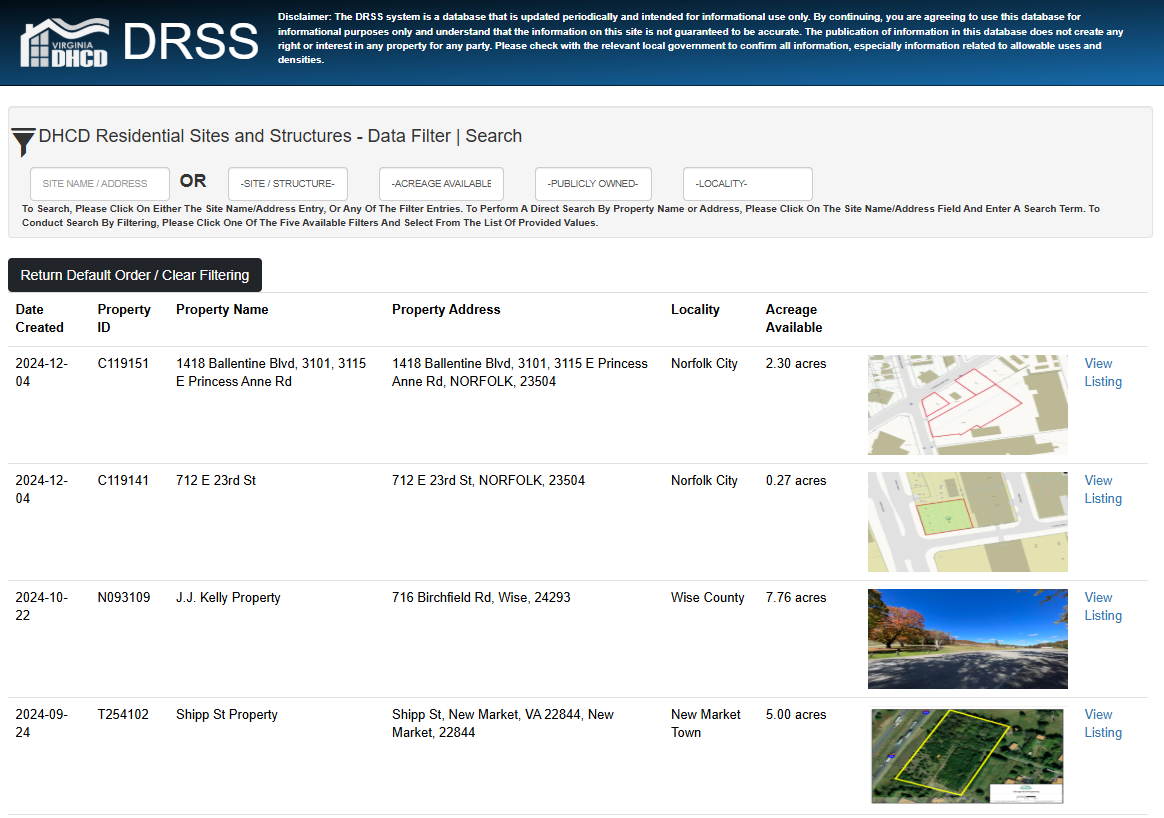Open the Publicly Owned filter dropdown

pos(593,184)
